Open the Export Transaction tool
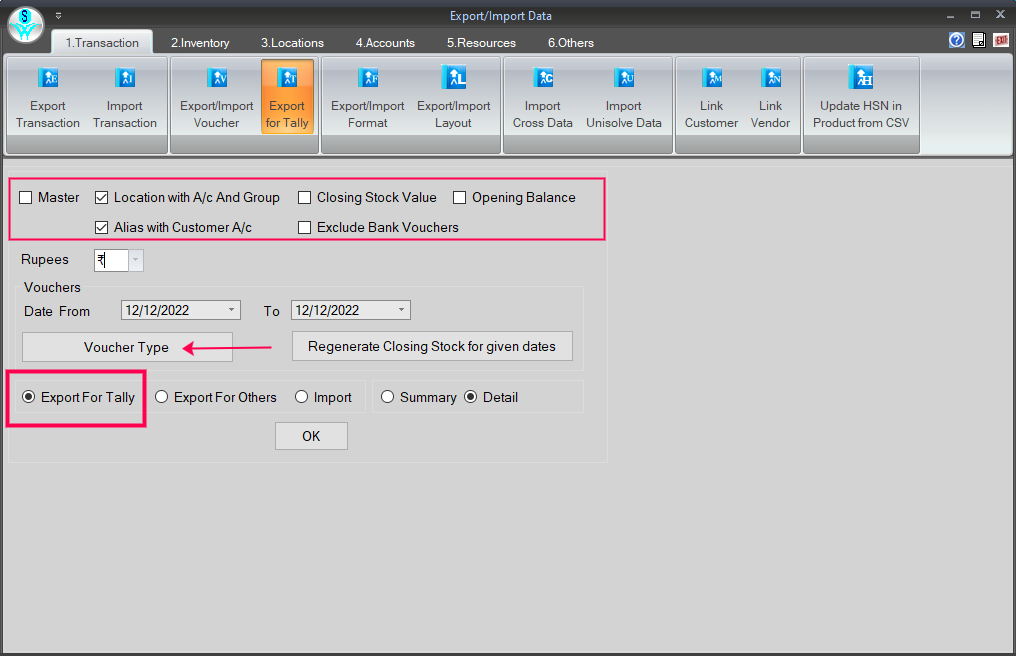The width and height of the screenshot is (1016, 656). click(48, 97)
